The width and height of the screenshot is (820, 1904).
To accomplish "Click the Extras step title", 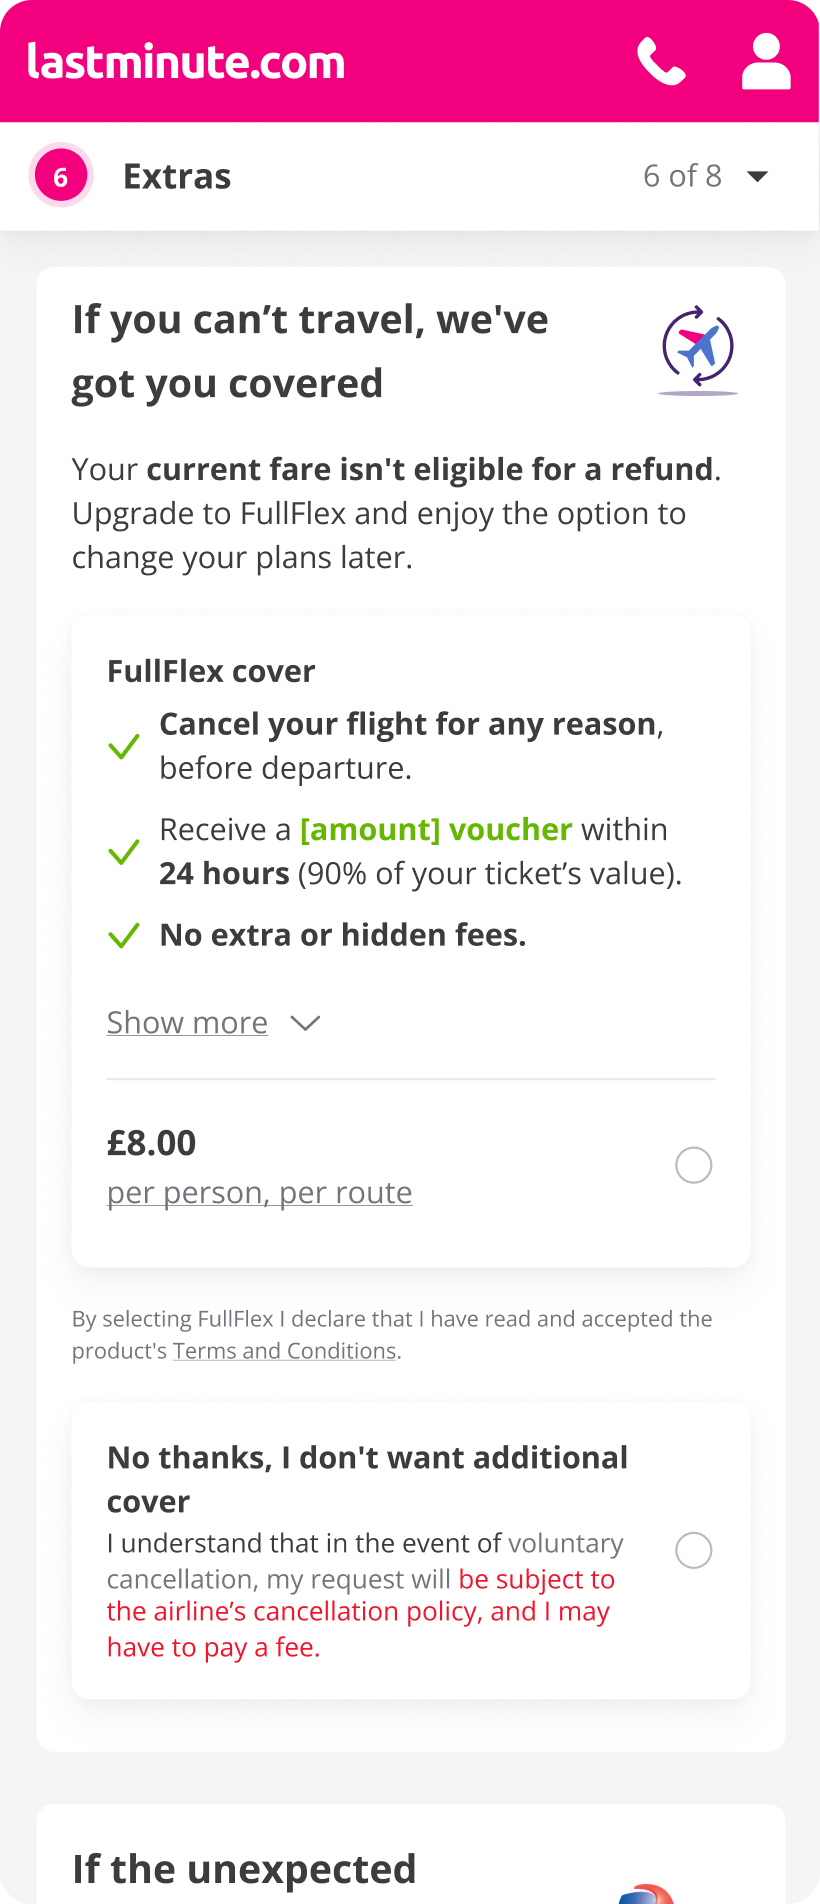I will [x=177, y=176].
